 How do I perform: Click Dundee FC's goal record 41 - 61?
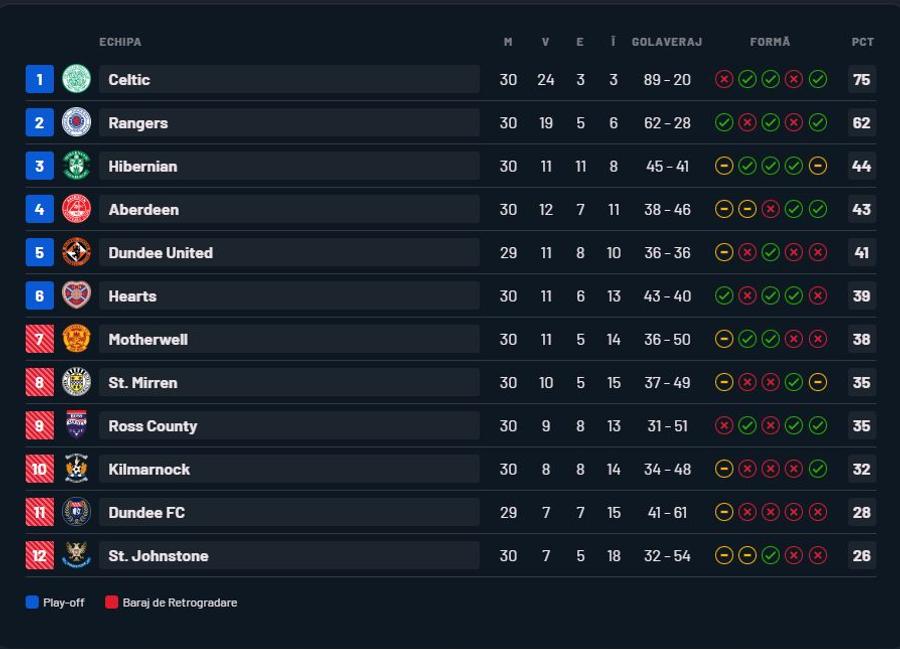(667, 512)
